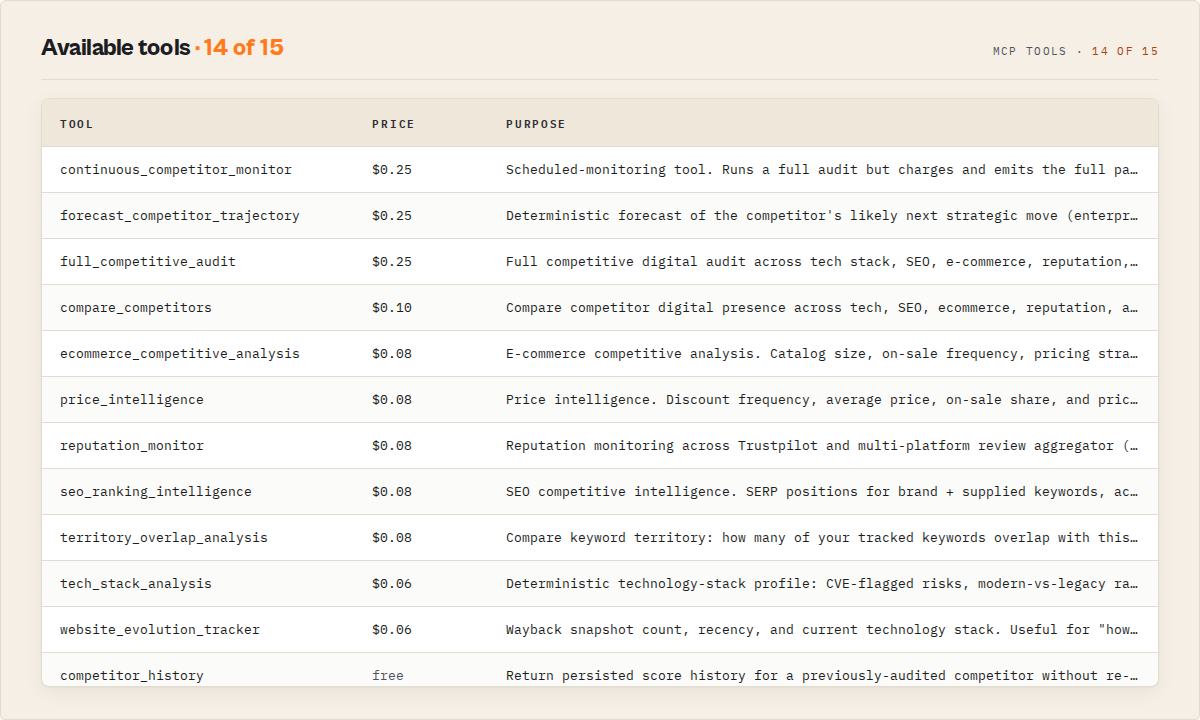Click the 'Deterministic forecast of the competitor's' description
1200x720 pixels.
[x=822, y=216]
